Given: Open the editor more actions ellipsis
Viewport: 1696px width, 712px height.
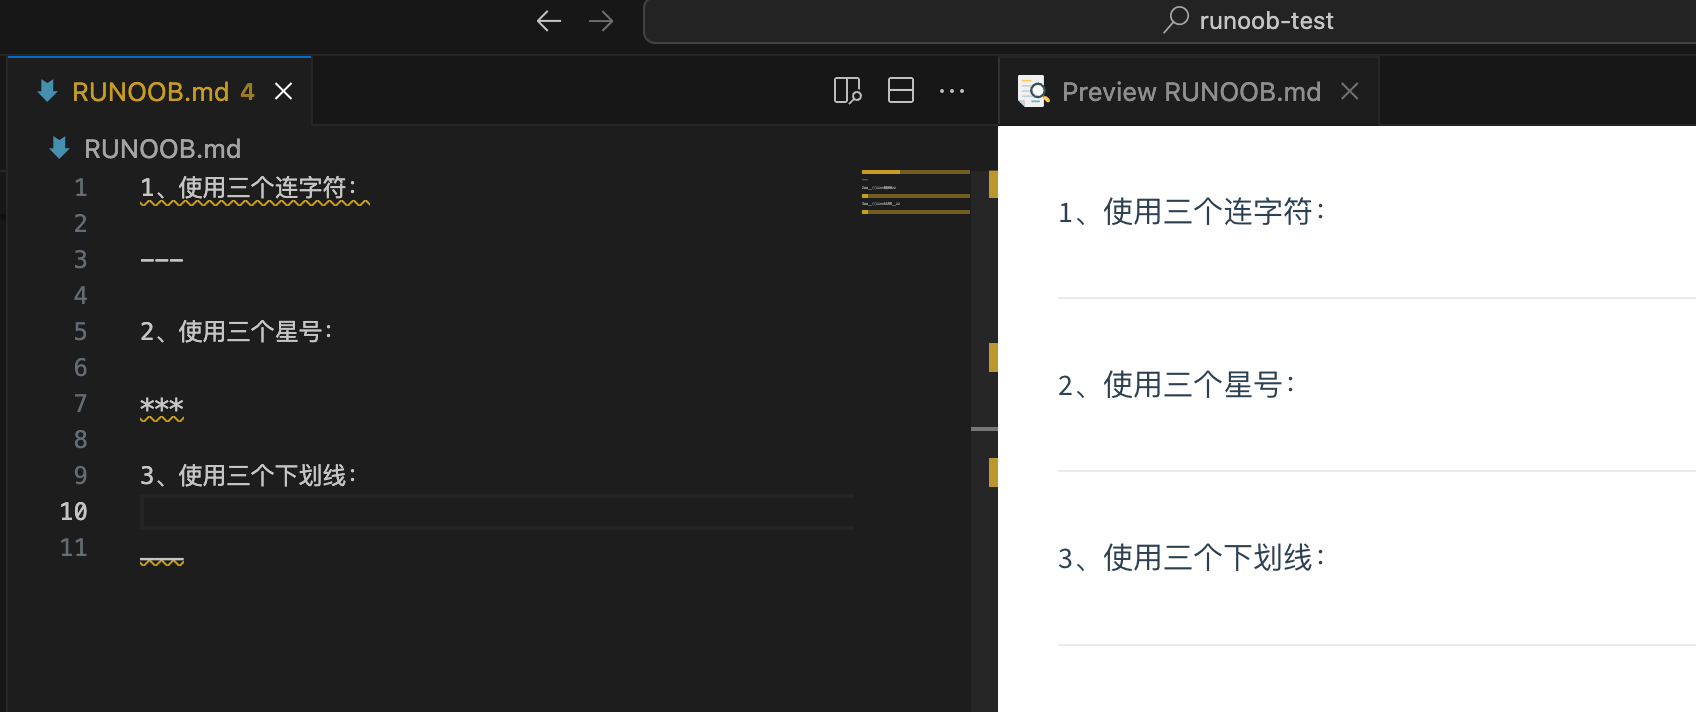Looking at the screenshot, I should pos(952,91).
